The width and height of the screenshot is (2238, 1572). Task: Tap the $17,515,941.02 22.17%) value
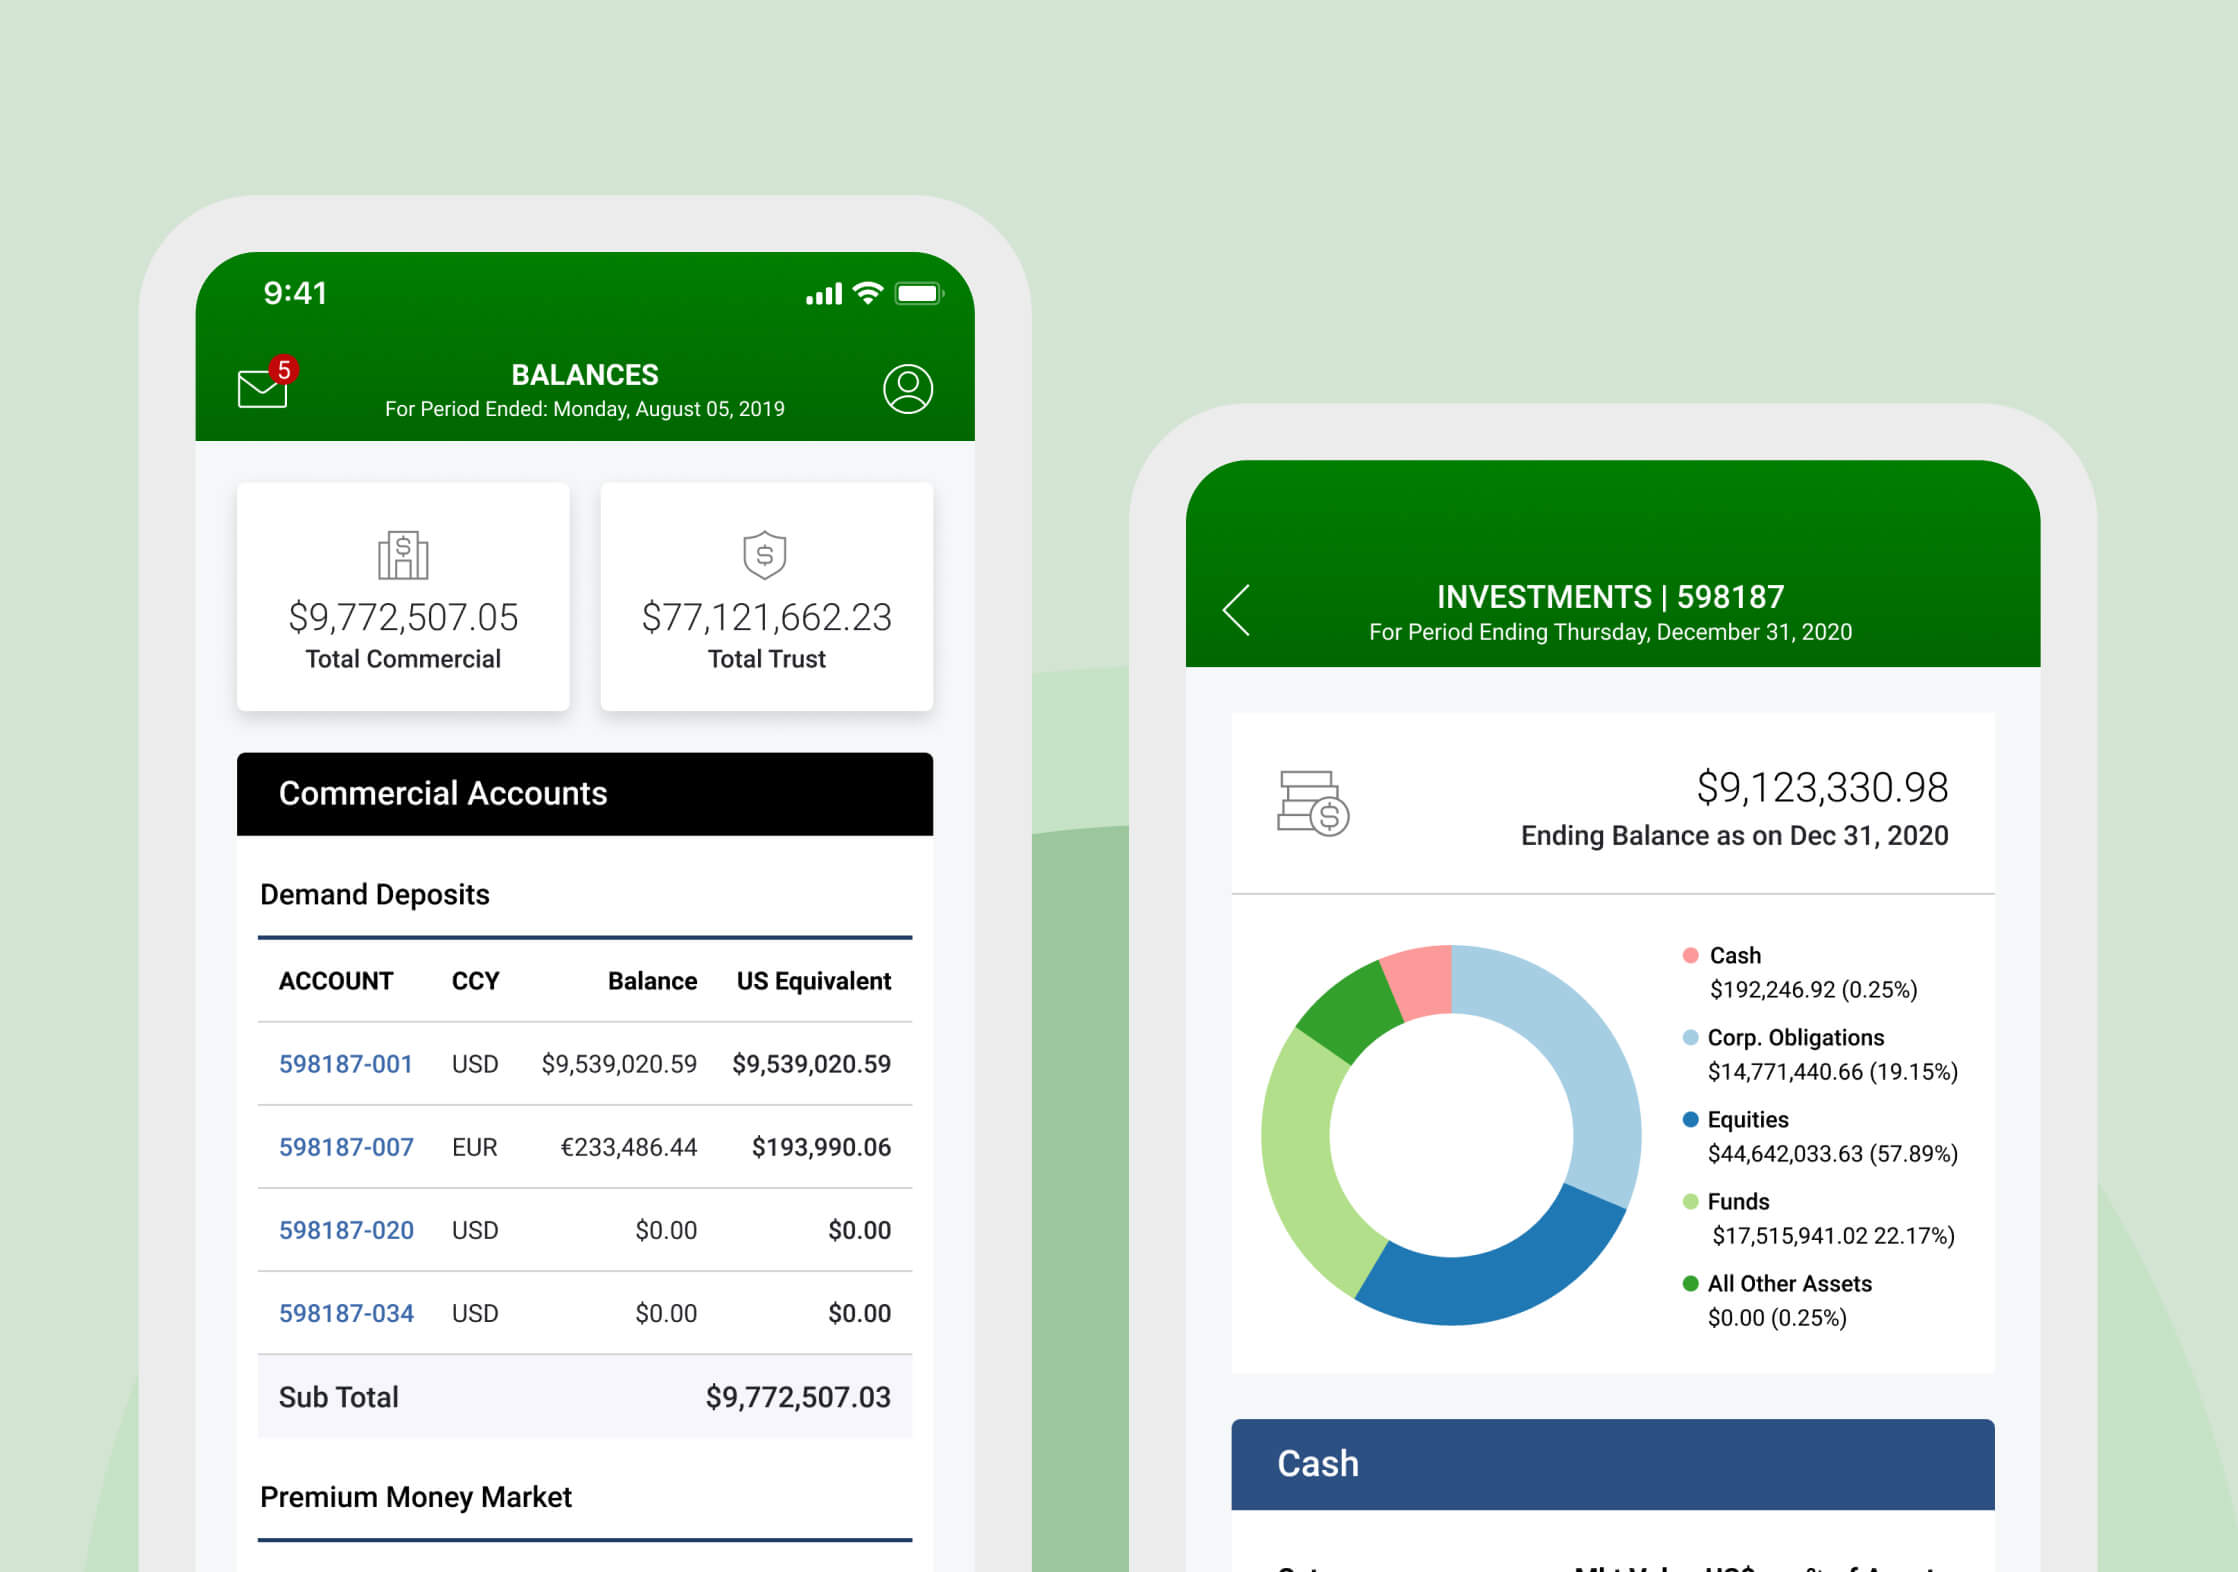tap(1833, 1236)
